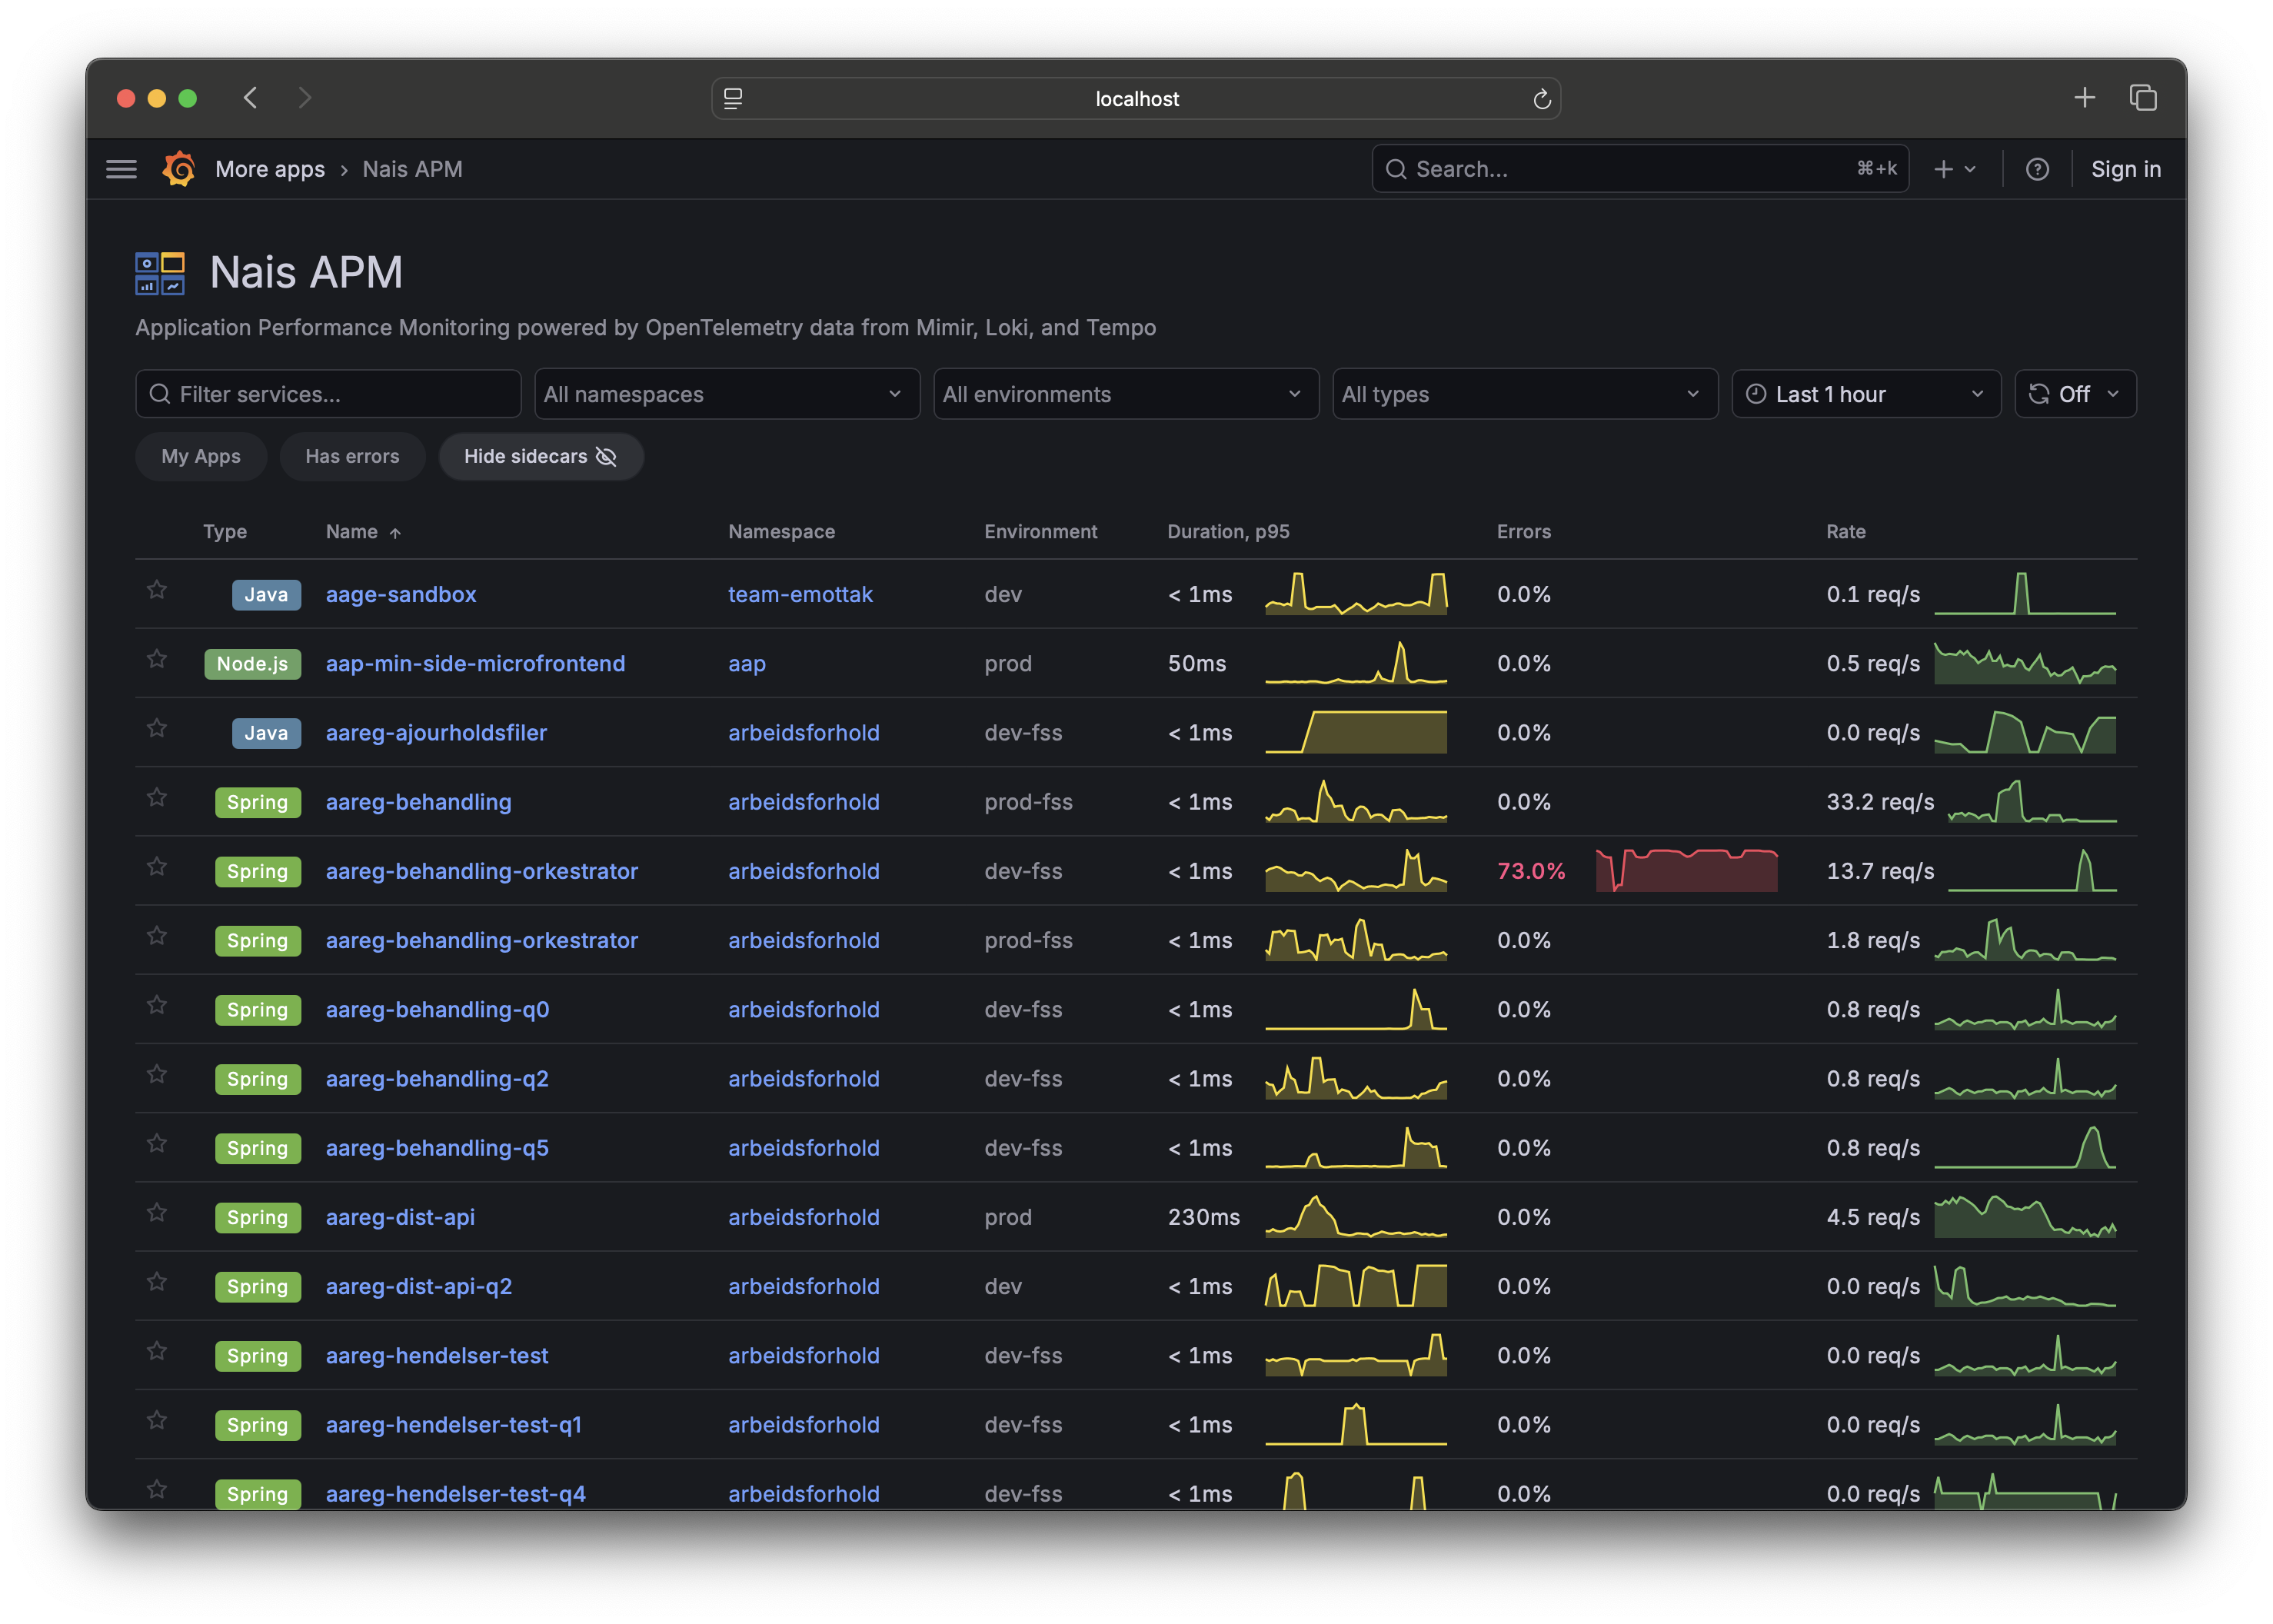The height and width of the screenshot is (1624, 2273).
Task: Click the Type column header
Action: (224, 532)
